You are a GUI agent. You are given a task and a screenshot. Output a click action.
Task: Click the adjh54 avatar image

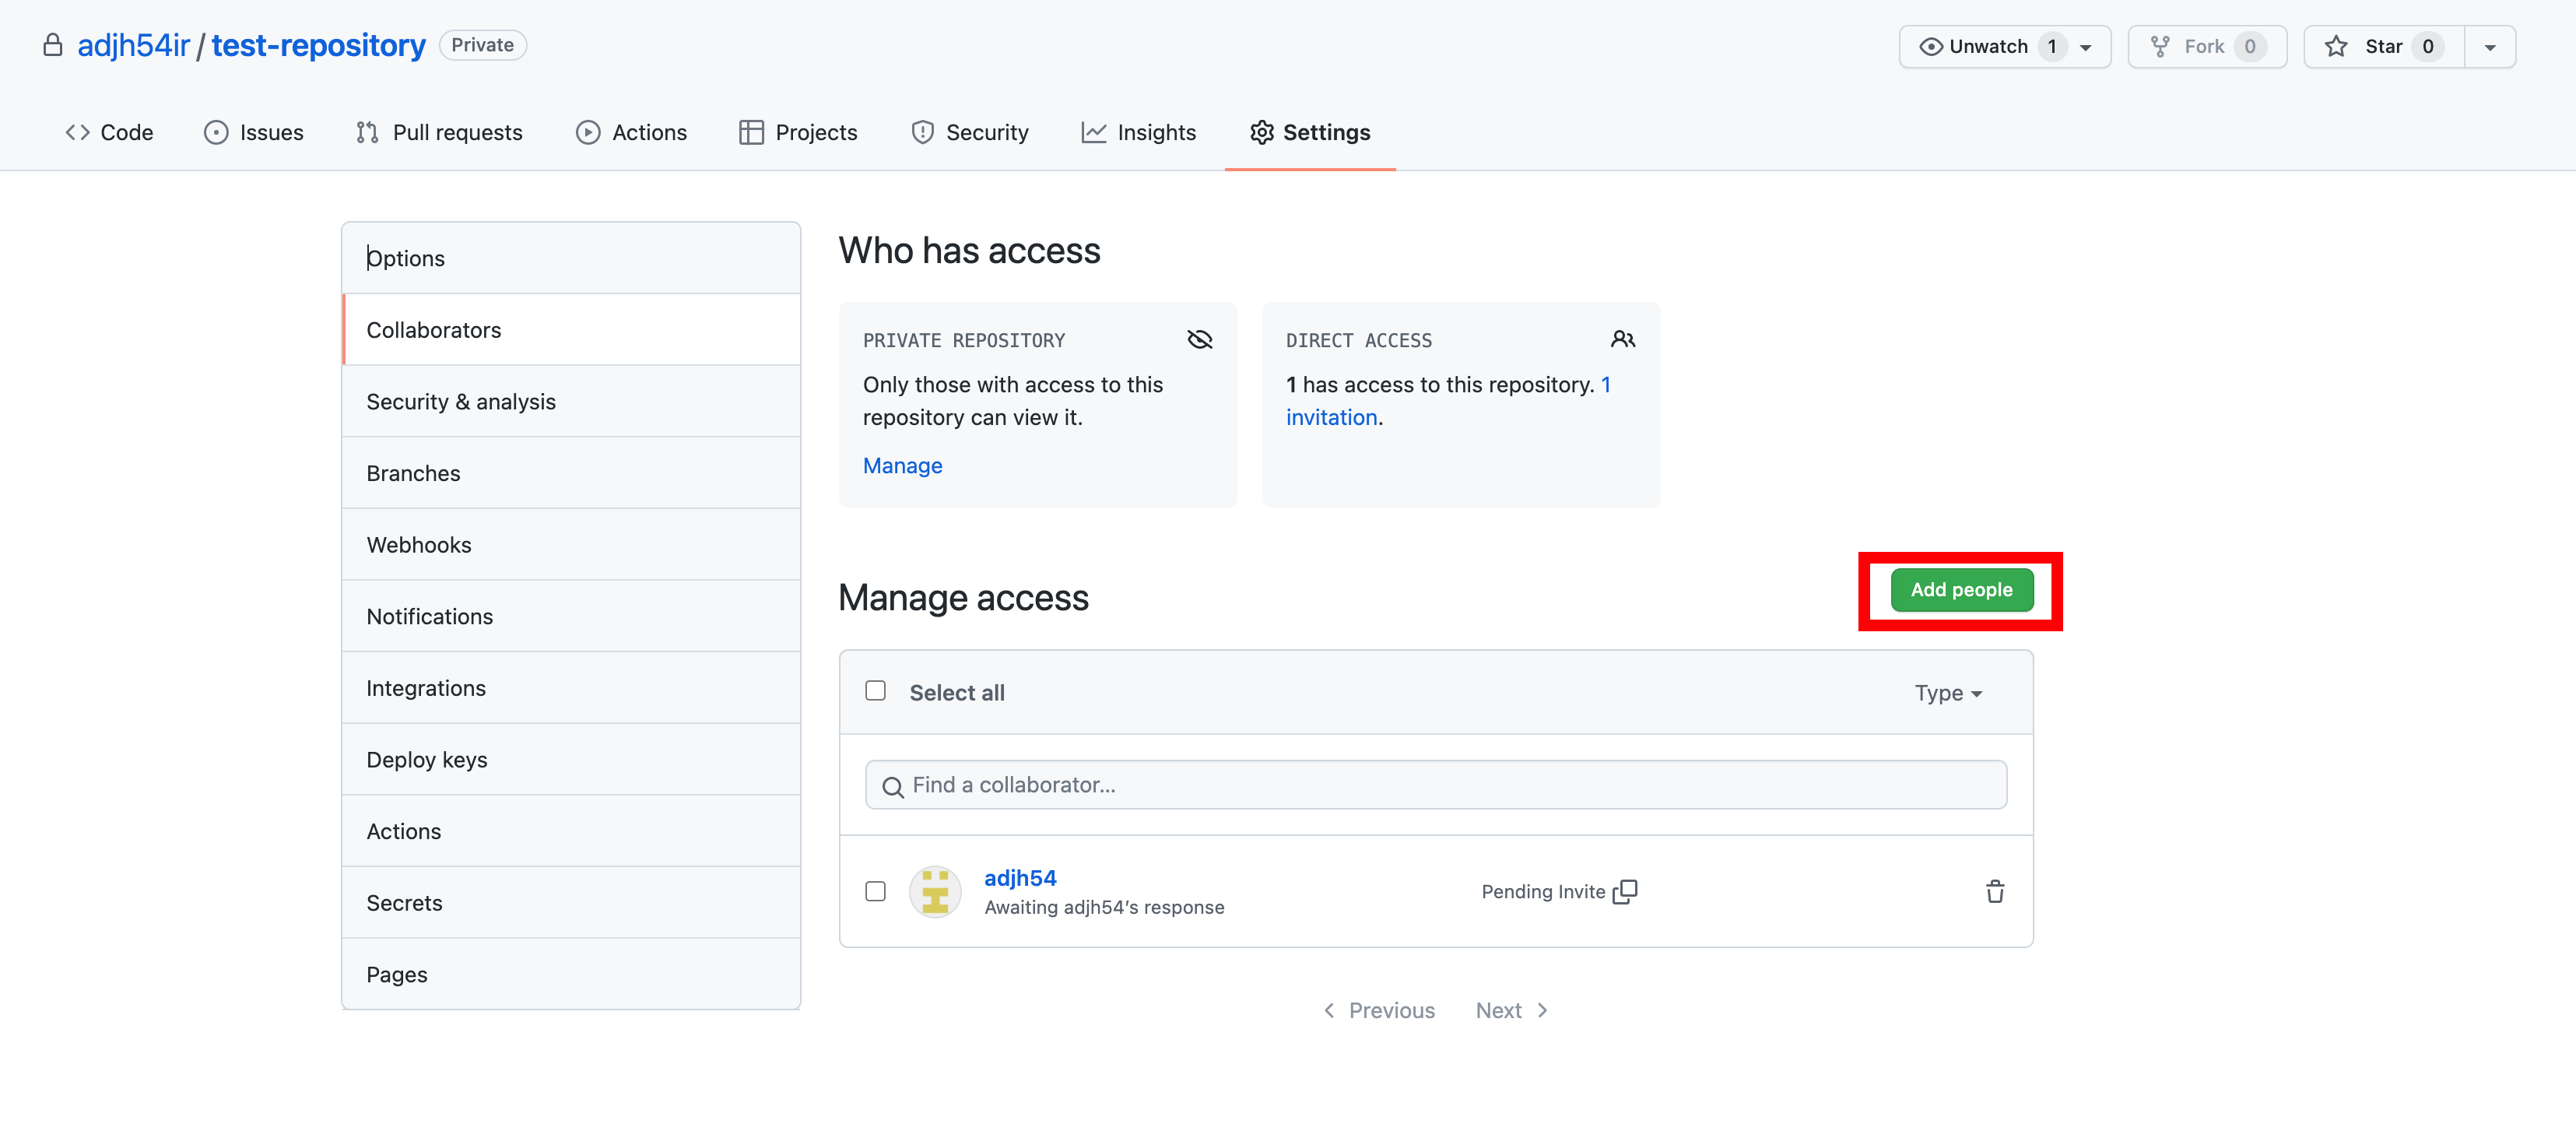(934, 891)
